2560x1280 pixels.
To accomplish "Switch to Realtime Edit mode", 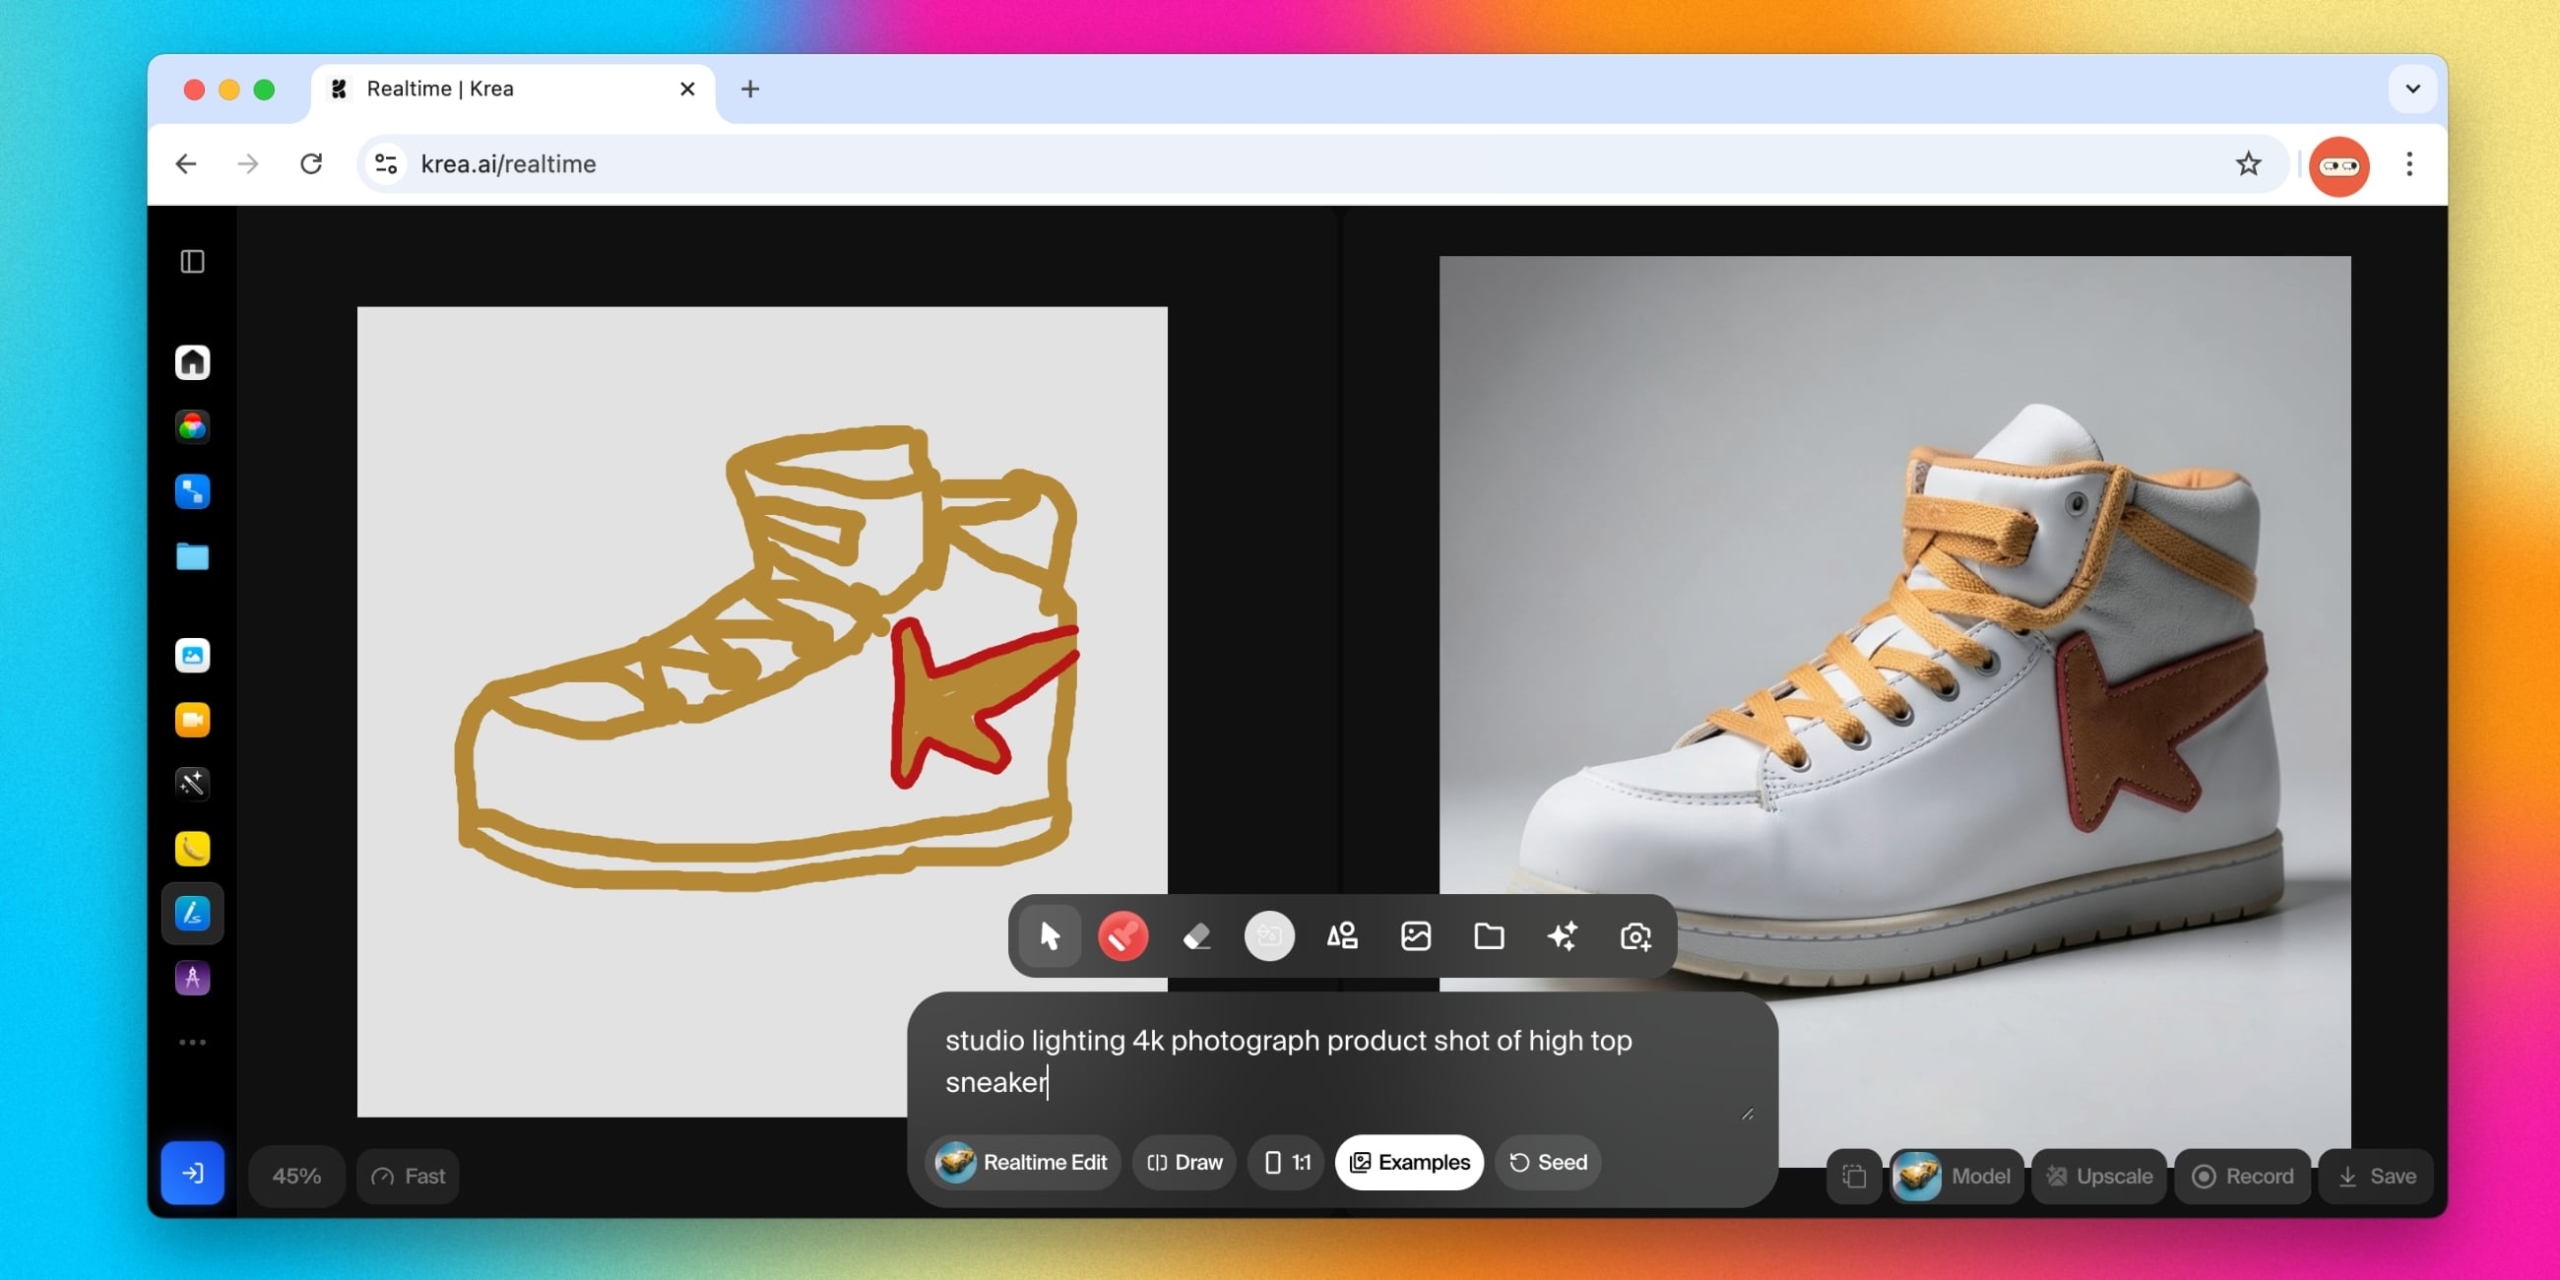I will 1022,1162.
